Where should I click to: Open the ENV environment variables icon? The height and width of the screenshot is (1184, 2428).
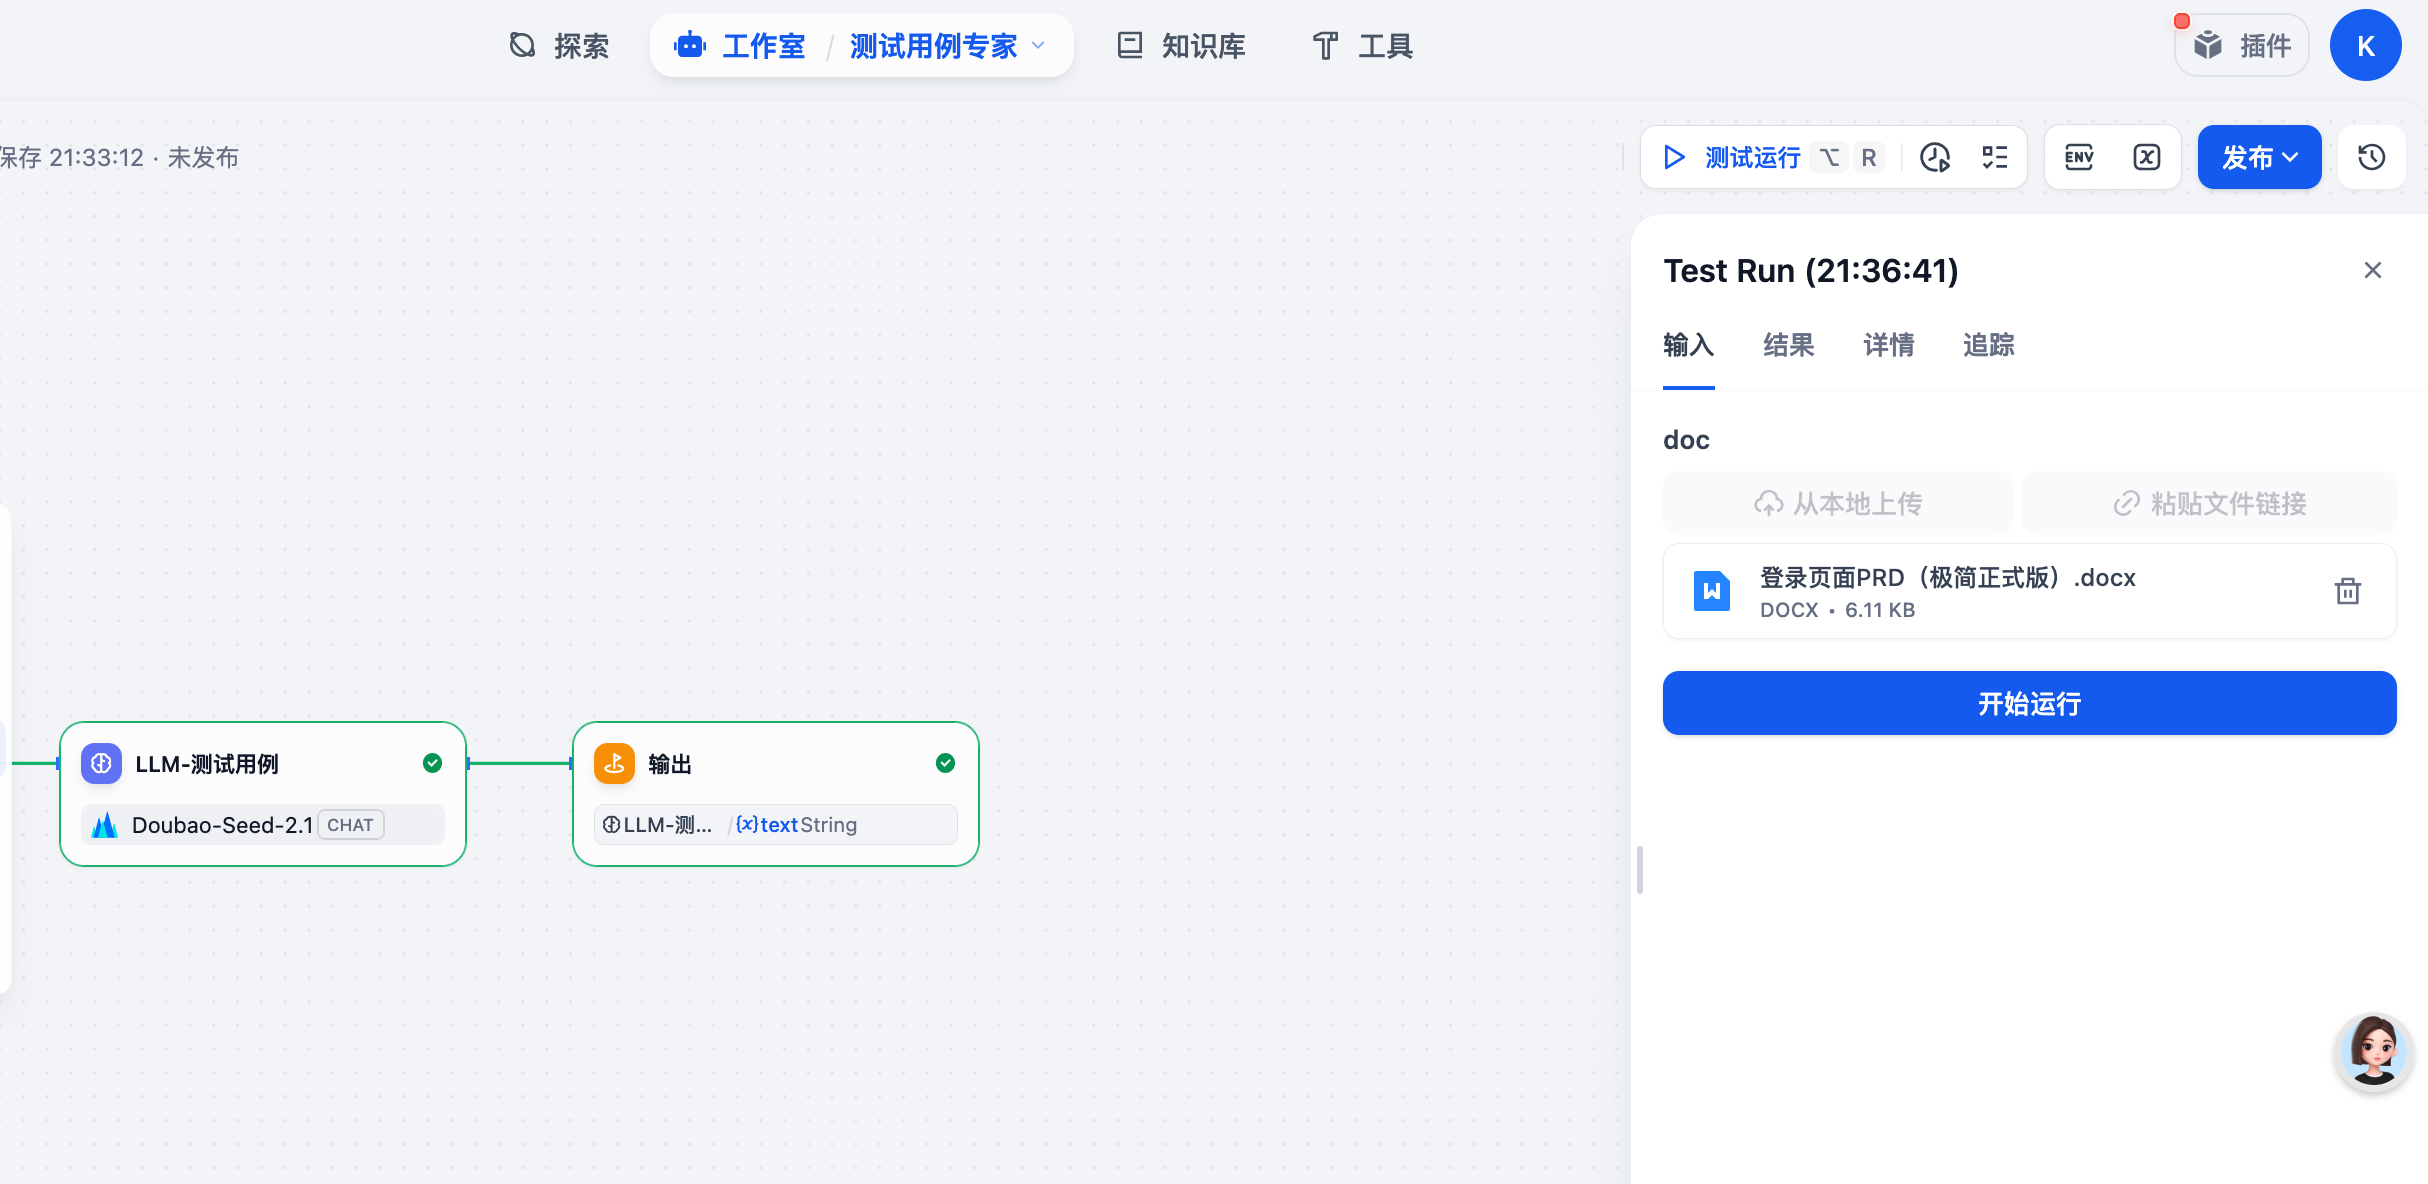tap(2079, 157)
